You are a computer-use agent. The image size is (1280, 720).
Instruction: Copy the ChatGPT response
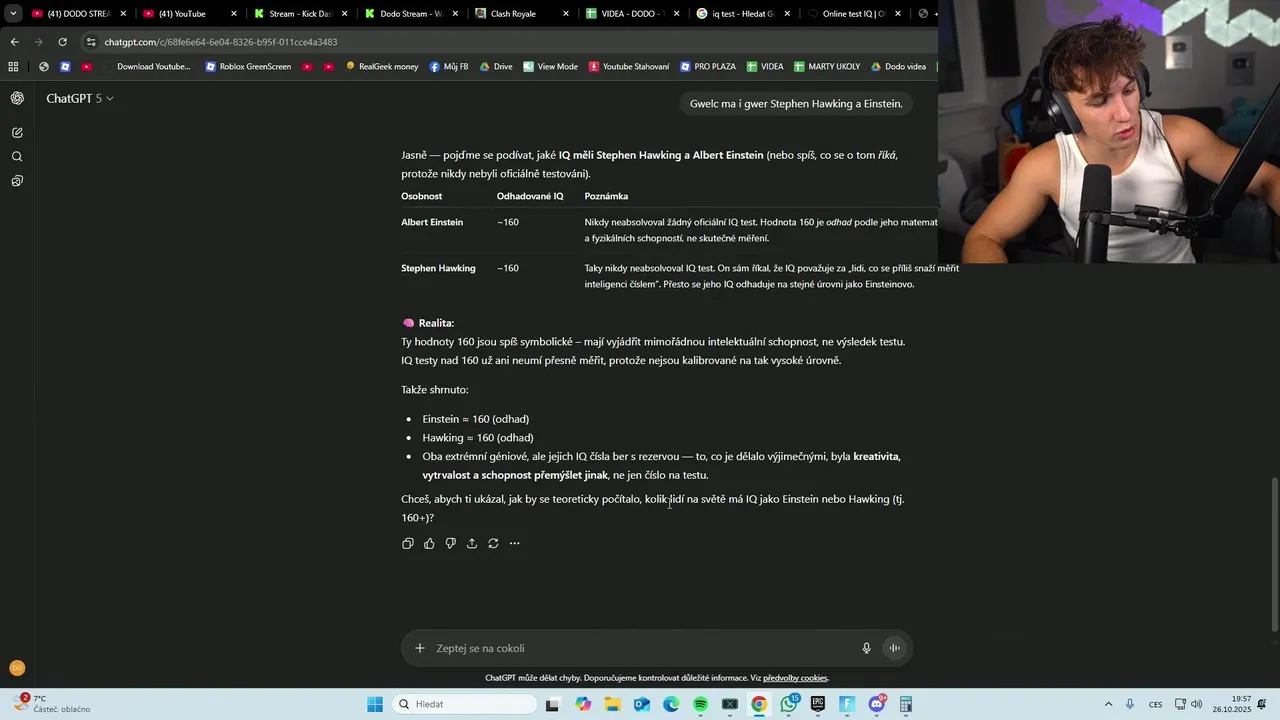(x=408, y=543)
